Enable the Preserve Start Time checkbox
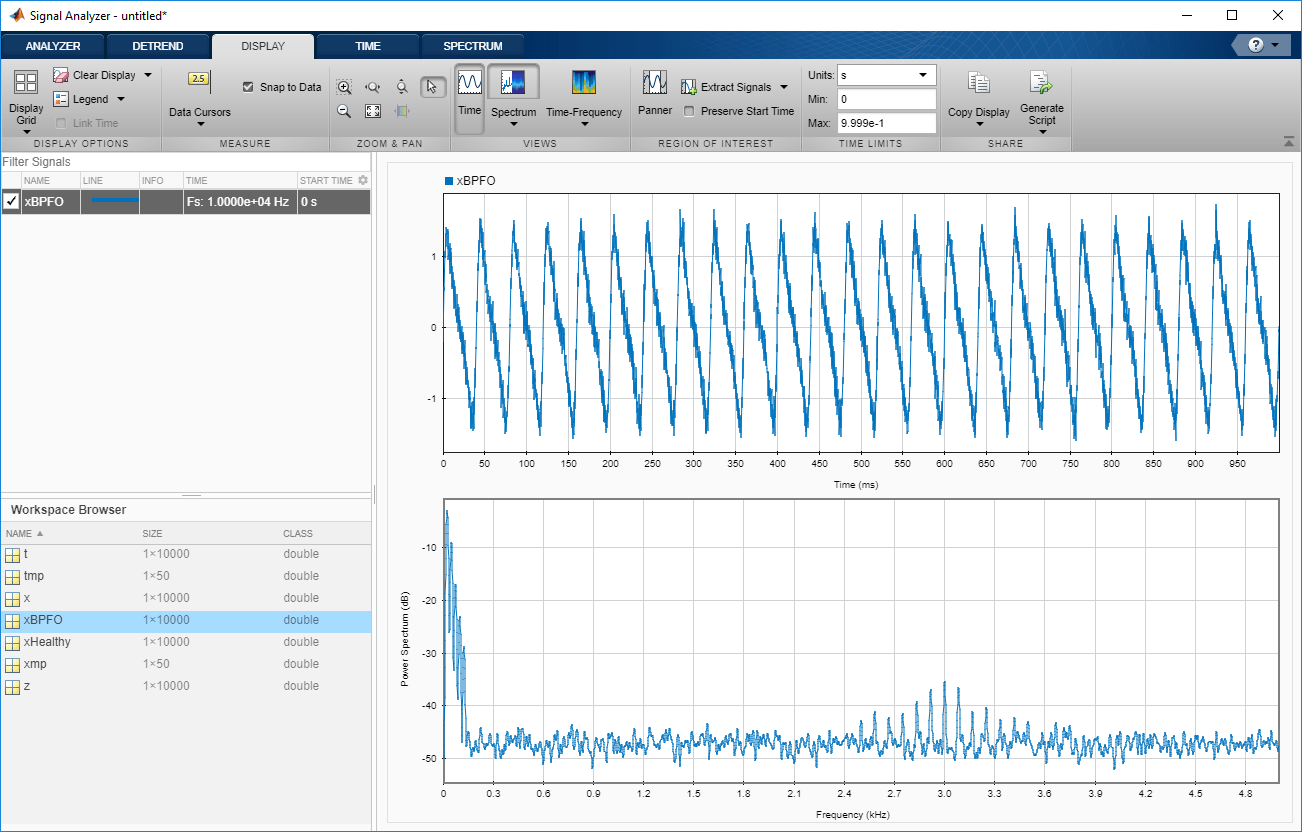The image size is (1302, 832). (689, 111)
